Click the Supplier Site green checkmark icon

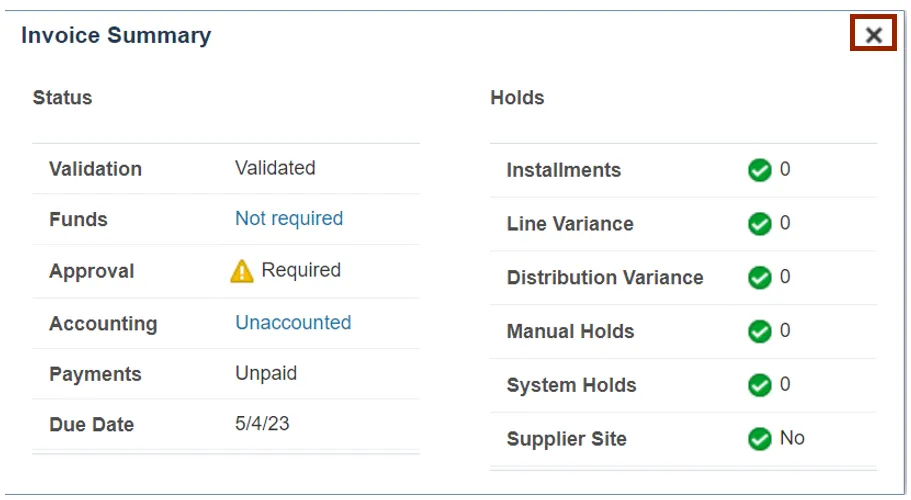point(759,439)
